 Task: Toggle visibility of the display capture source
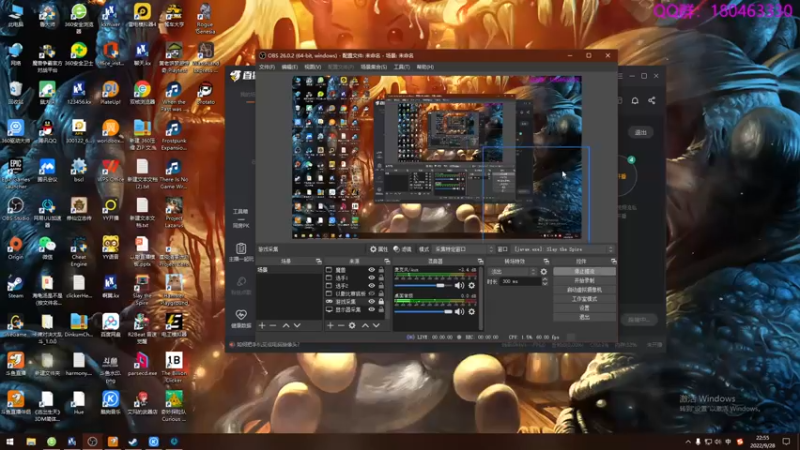click(x=371, y=310)
